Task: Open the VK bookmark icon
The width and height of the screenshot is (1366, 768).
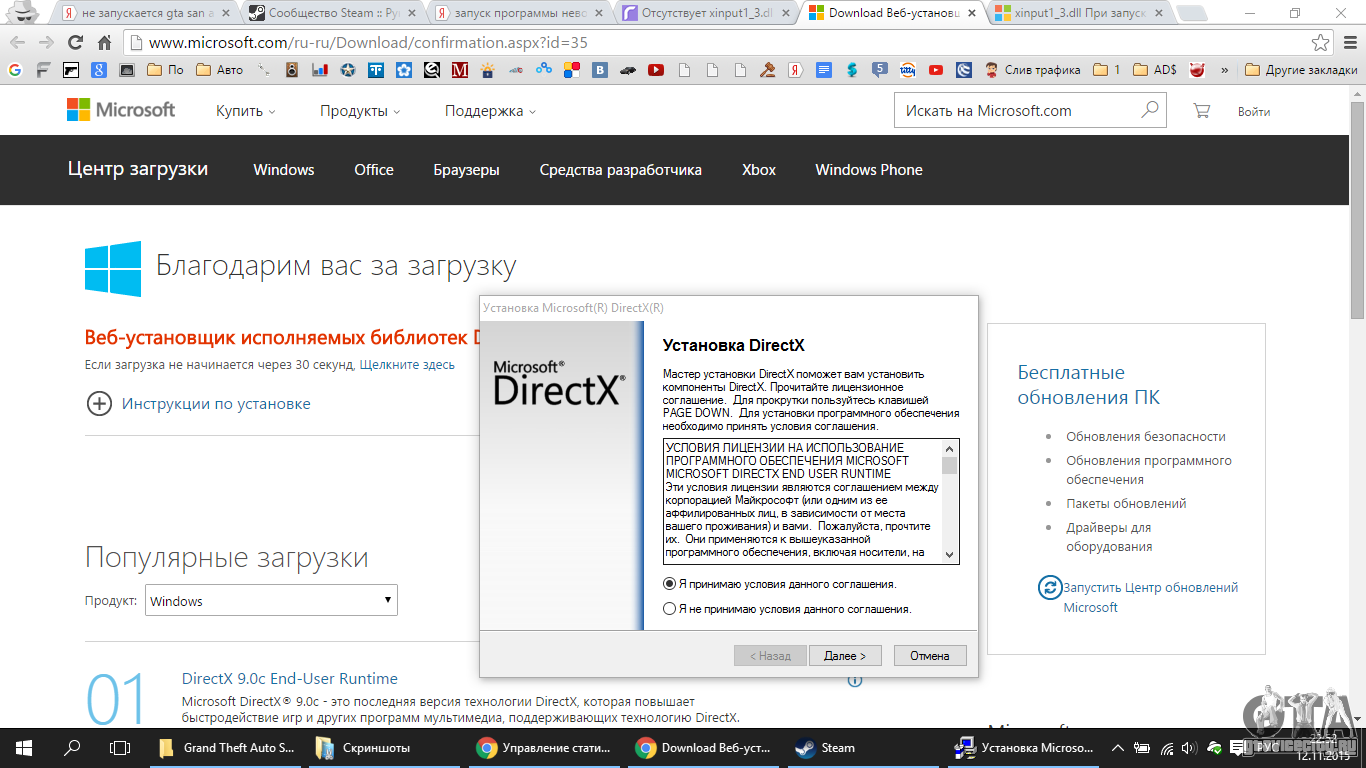Action: tap(600, 70)
